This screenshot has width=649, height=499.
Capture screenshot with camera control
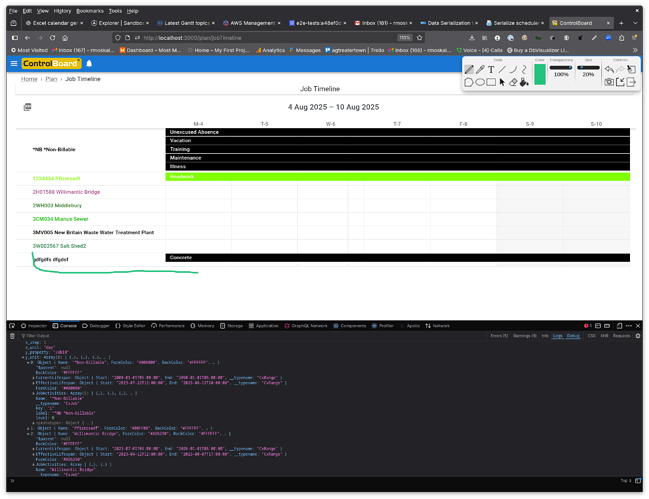(609, 82)
